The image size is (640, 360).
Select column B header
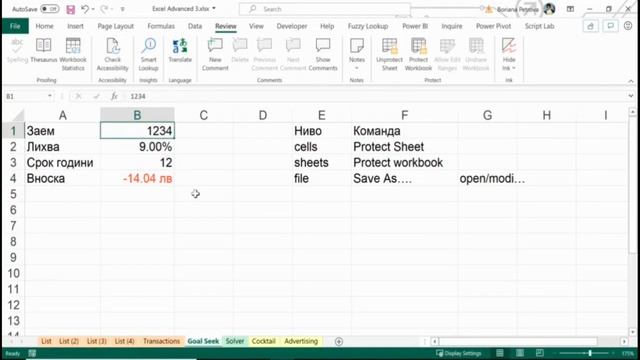(x=137, y=115)
